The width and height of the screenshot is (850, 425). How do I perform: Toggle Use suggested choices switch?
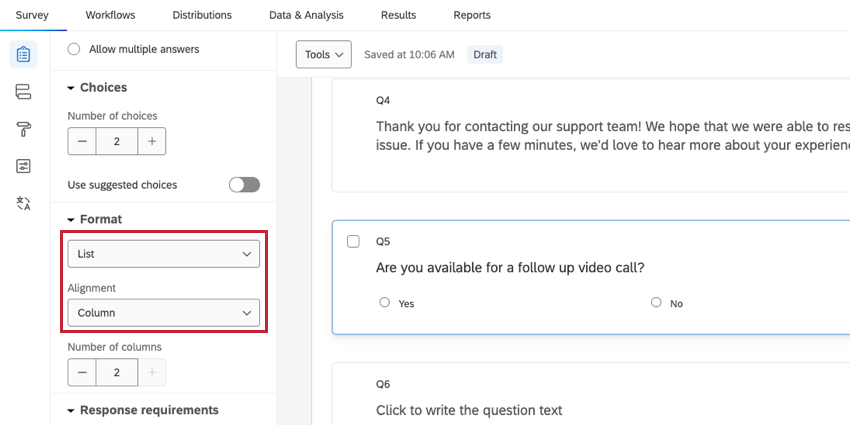tap(244, 185)
